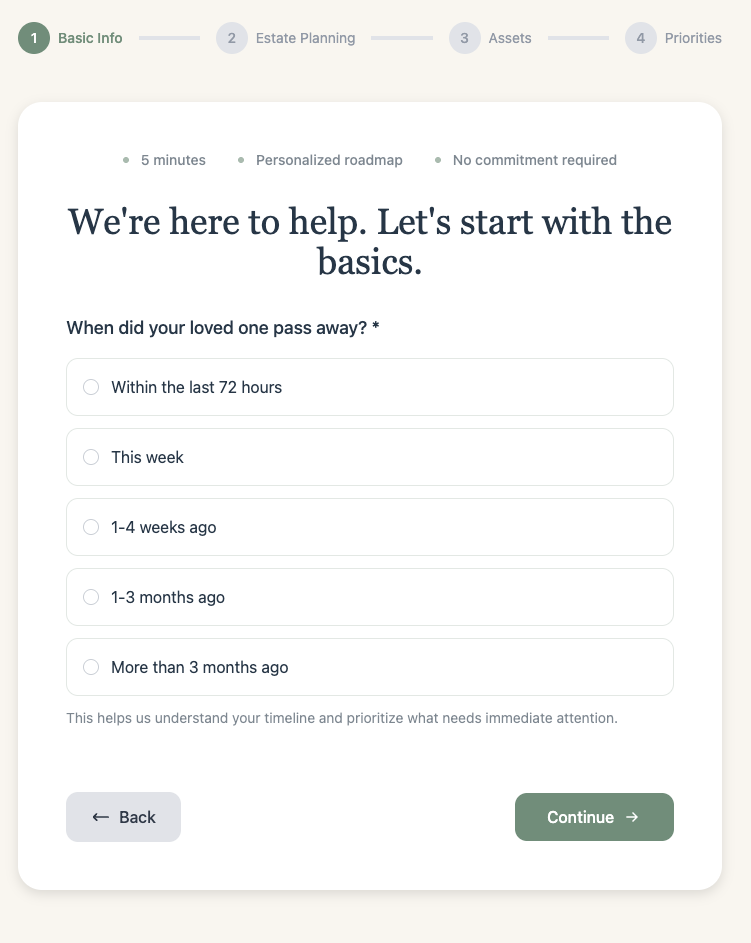
Task: Go back using the Back button
Action: 123,817
